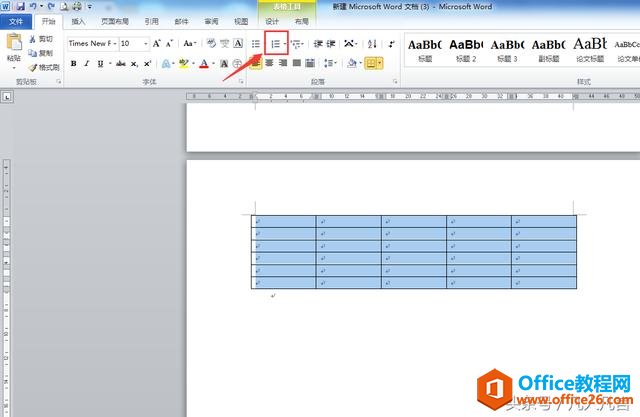Screen dimensions: 640x417
Task: Click the first cell of the table
Action: point(284,222)
